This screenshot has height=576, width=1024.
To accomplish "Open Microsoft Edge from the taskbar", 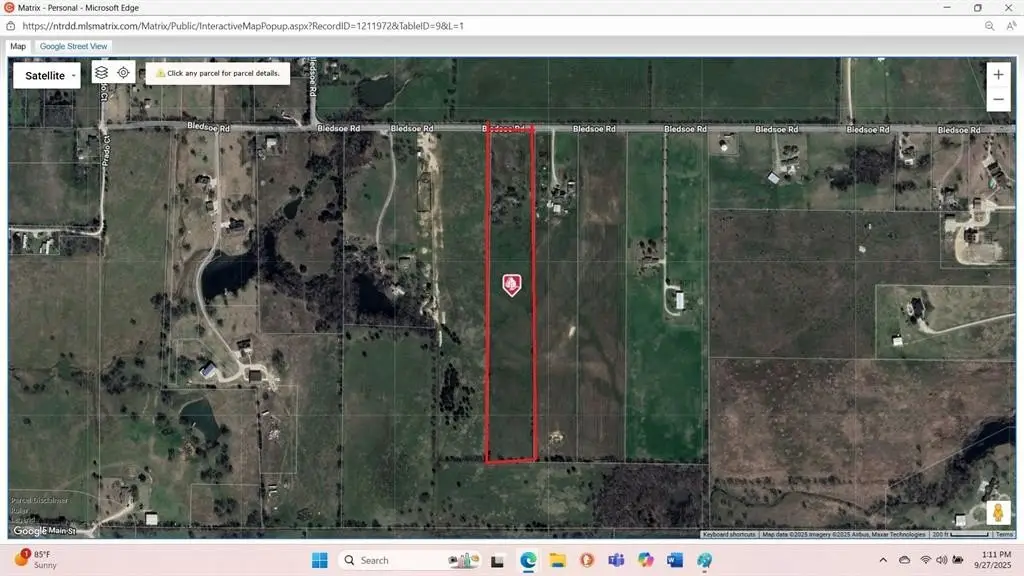I will [527, 560].
